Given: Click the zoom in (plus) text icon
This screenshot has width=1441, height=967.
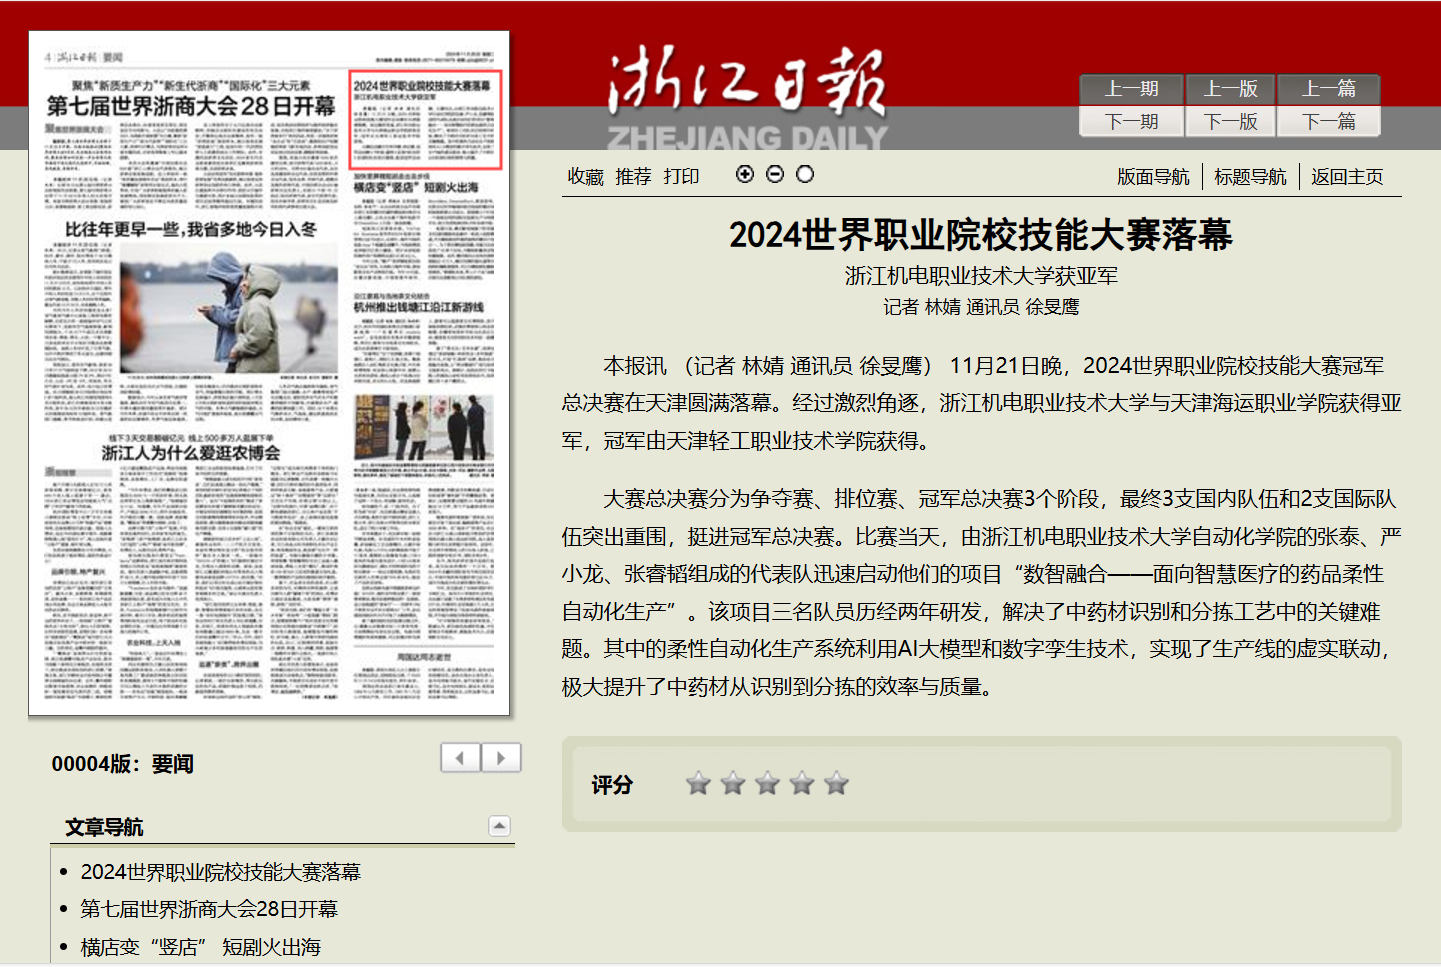Looking at the screenshot, I should 745,174.
